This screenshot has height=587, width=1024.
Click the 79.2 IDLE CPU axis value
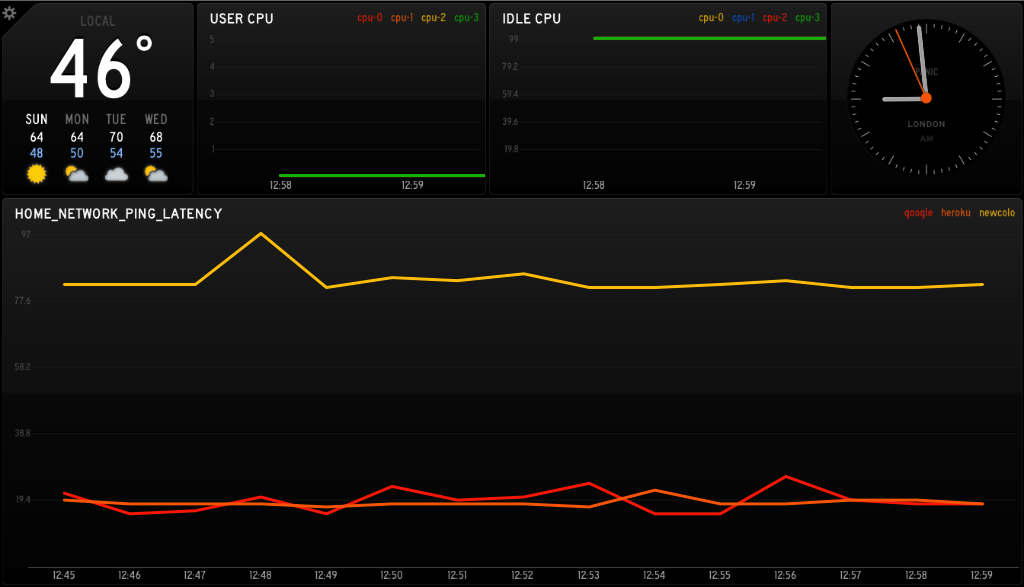point(510,67)
